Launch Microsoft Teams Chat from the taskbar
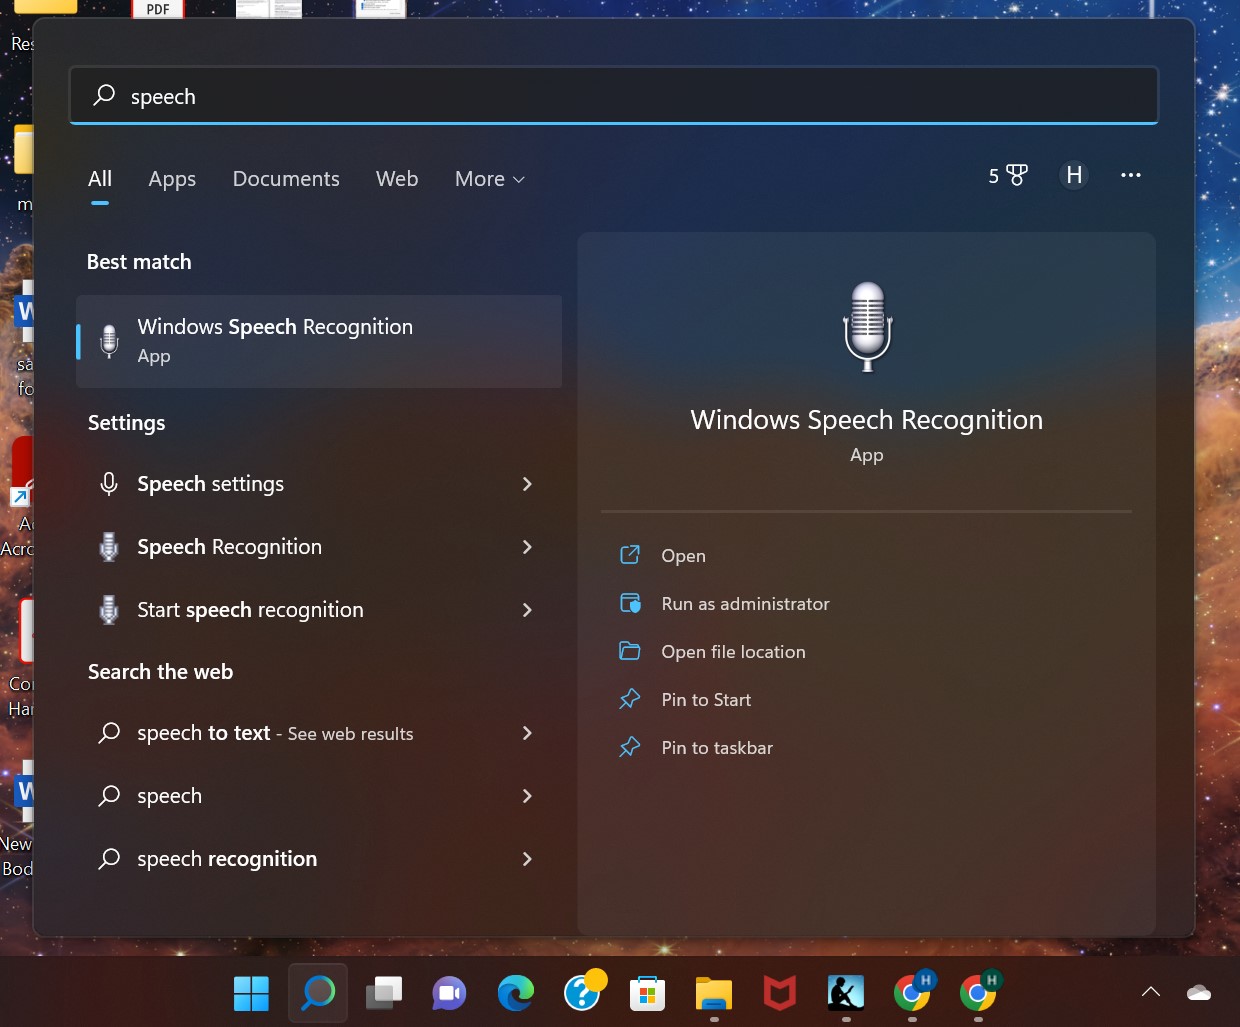This screenshot has width=1240, height=1027. [449, 993]
